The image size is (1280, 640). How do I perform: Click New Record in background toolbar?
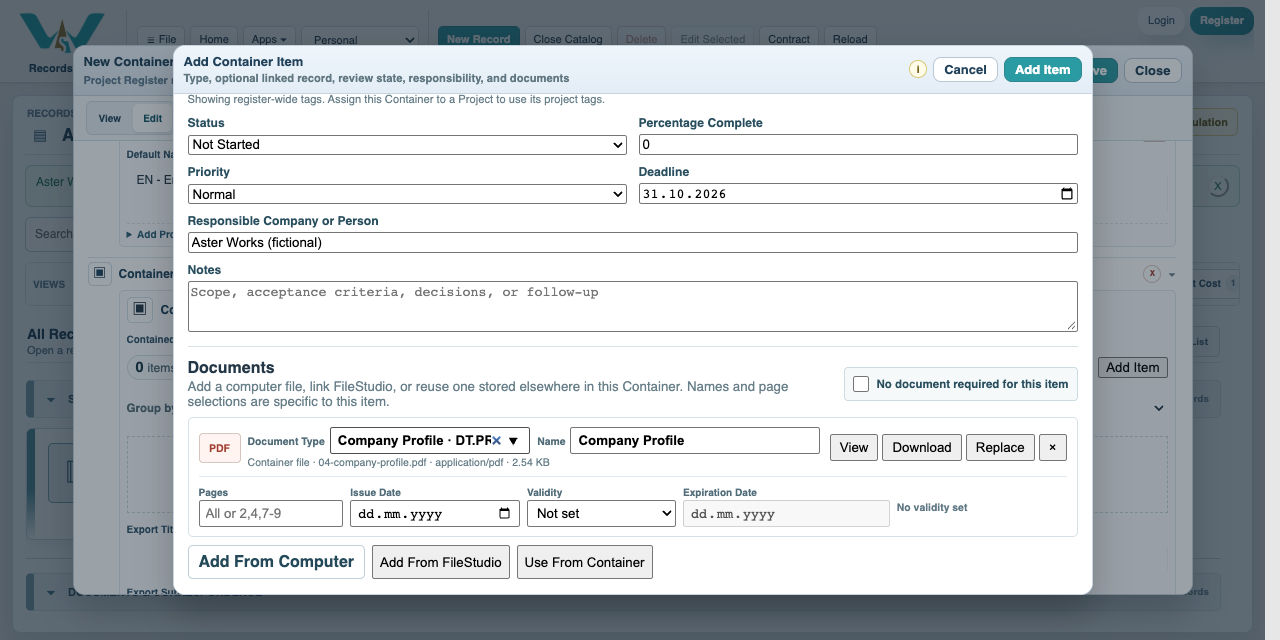point(479,40)
